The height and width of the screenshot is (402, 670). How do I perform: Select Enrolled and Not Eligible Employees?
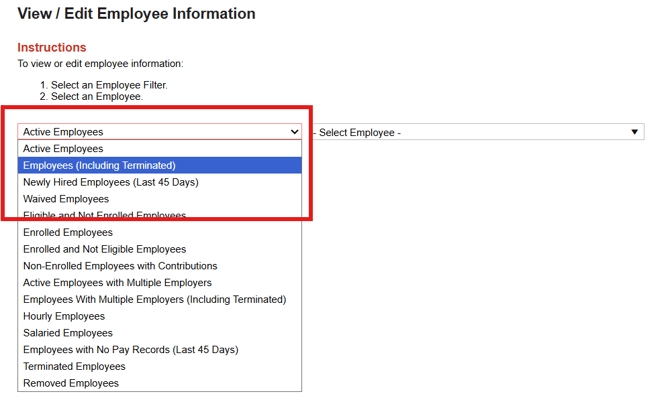[x=104, y=249]
